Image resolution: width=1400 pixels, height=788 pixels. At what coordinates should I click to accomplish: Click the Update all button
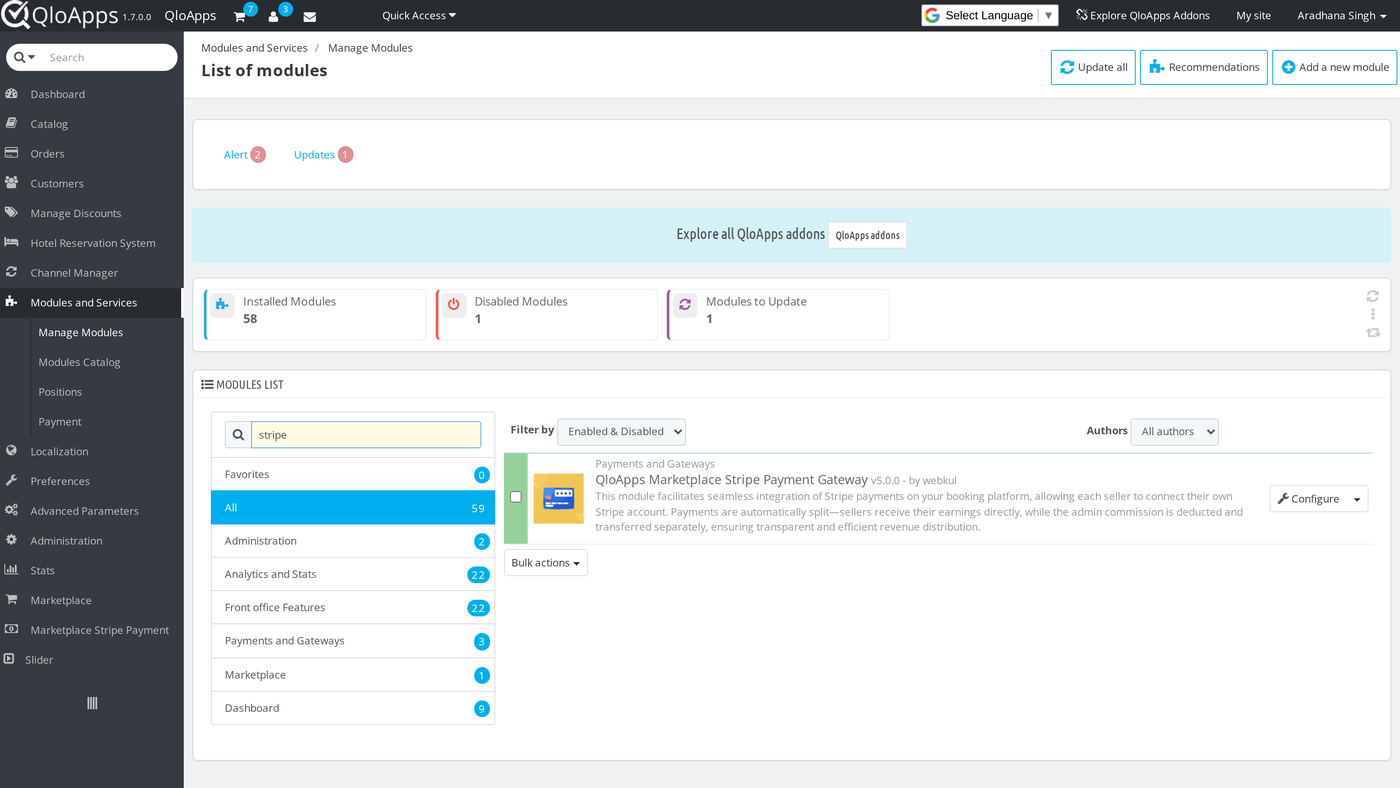coord(1093,67)
